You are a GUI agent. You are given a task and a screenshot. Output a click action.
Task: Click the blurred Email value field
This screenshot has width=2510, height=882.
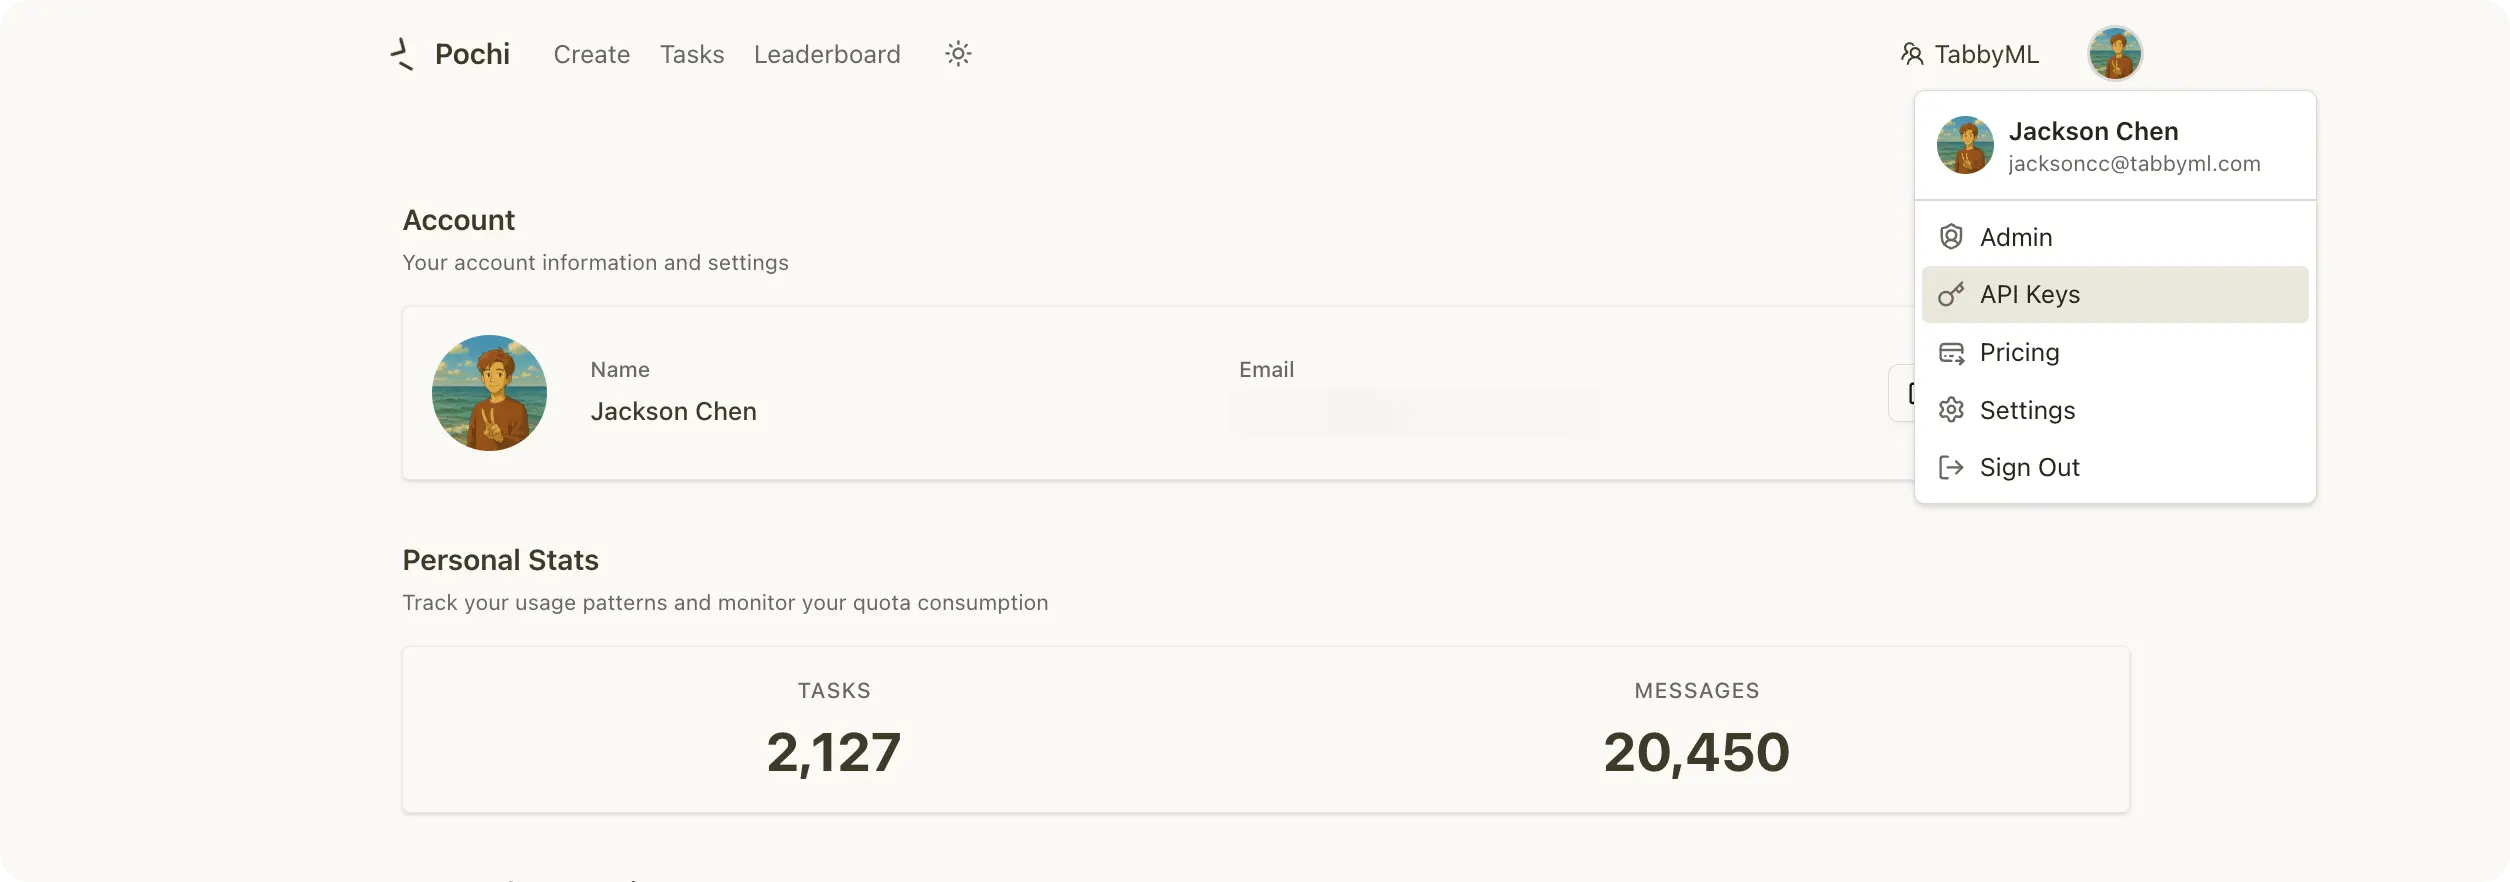pyautogui.click(x=1420, y=411)
